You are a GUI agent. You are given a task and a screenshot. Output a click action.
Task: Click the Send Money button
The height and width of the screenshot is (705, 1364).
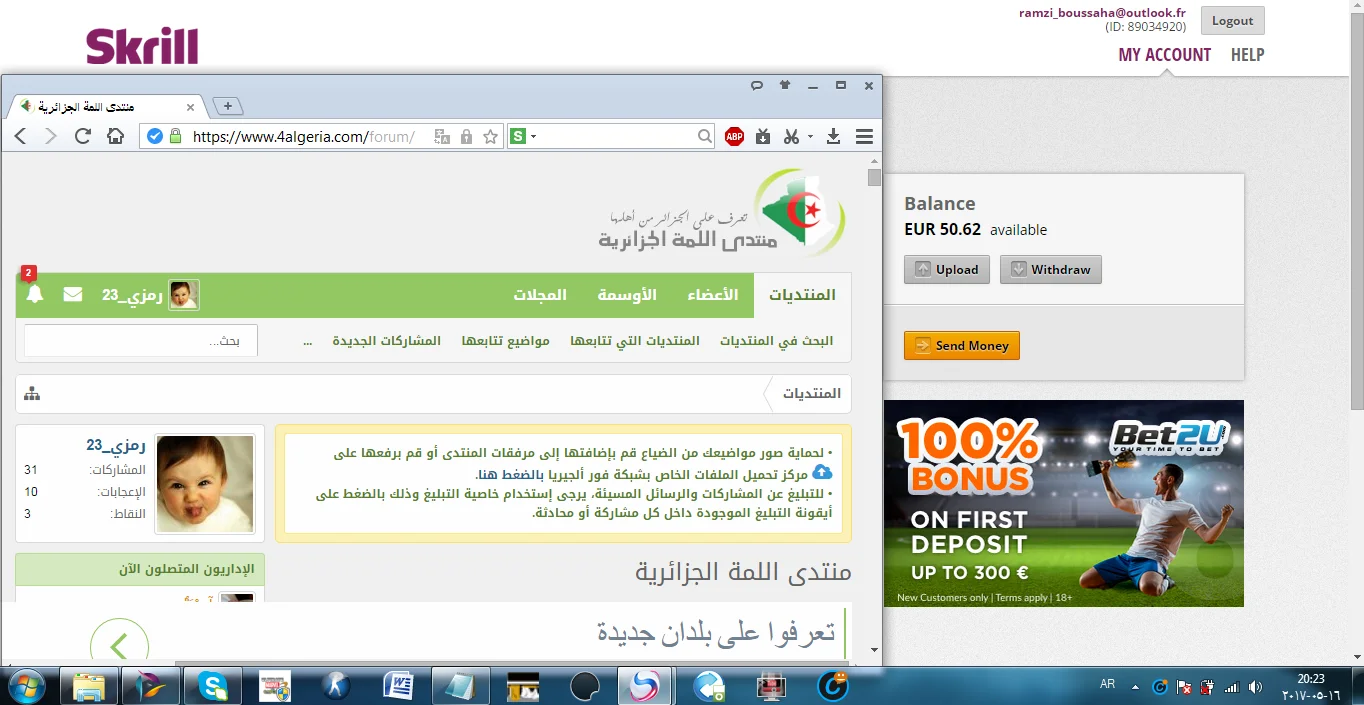click(961, 345)
